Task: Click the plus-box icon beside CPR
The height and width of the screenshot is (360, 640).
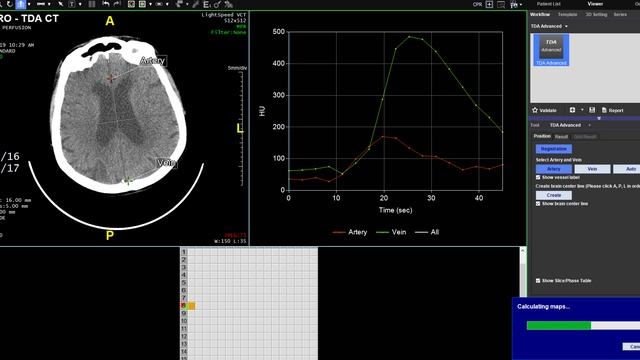Action: [x=489, y=4]
